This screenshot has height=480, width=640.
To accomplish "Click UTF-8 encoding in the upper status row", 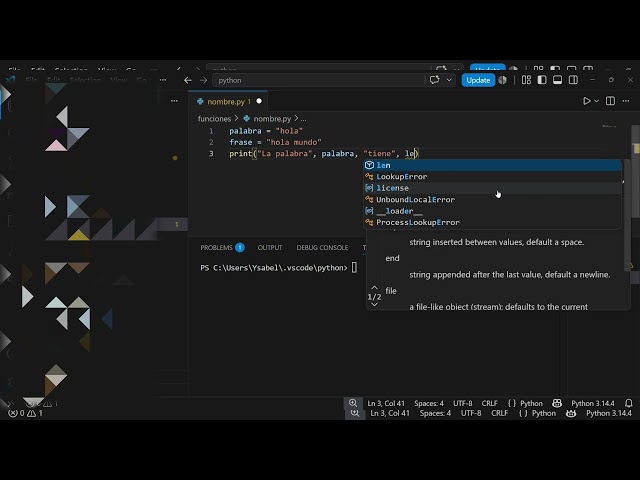I will [x=462, y=403].
